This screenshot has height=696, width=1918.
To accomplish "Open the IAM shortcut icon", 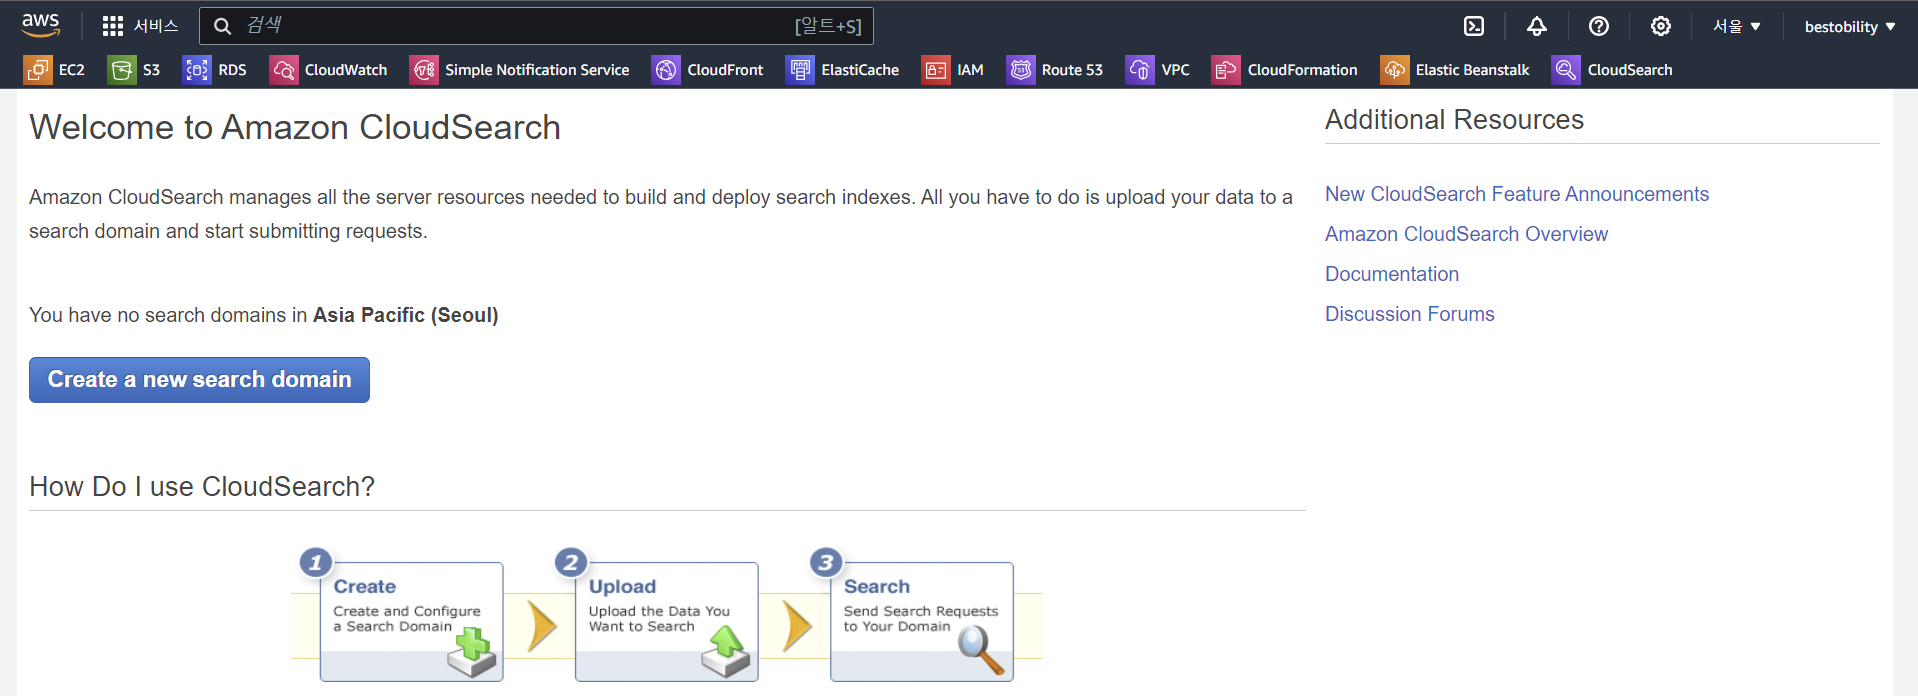I will point(936,70).
